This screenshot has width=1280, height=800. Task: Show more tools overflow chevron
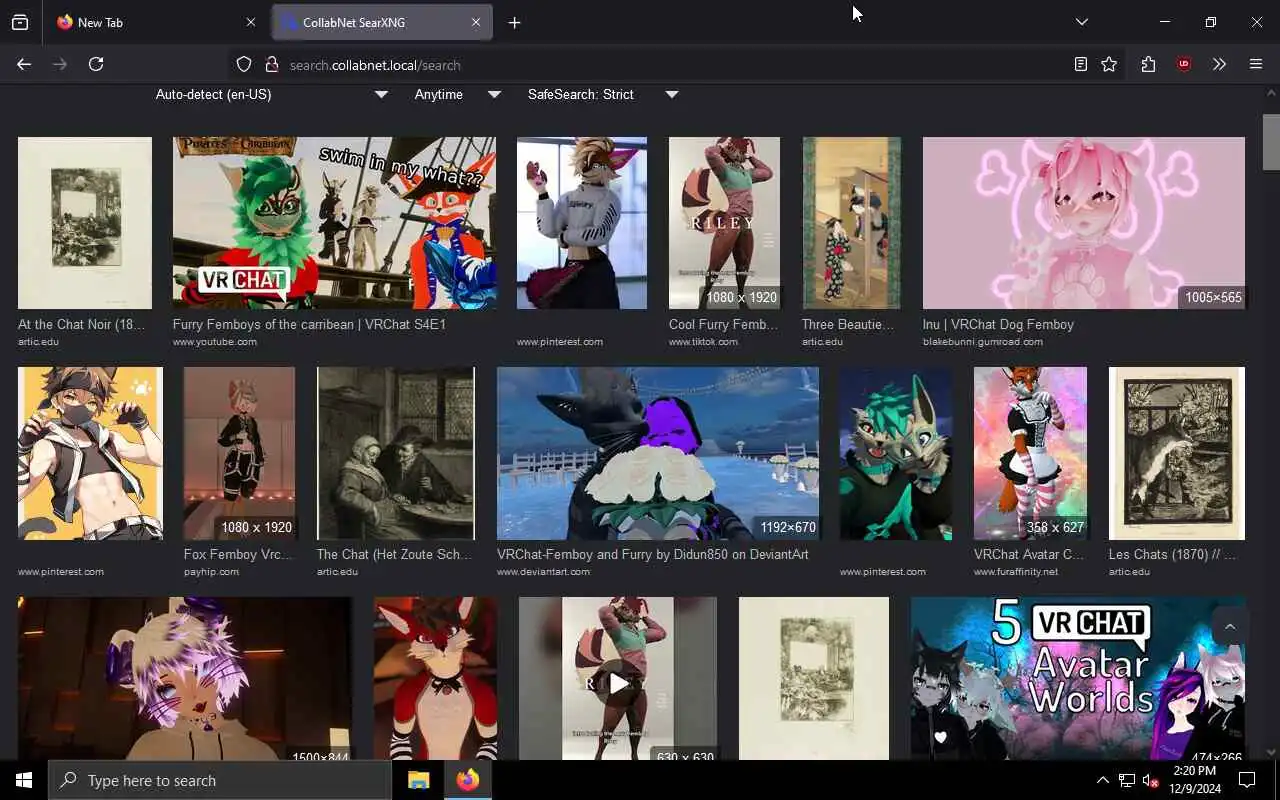(1219, 64)
